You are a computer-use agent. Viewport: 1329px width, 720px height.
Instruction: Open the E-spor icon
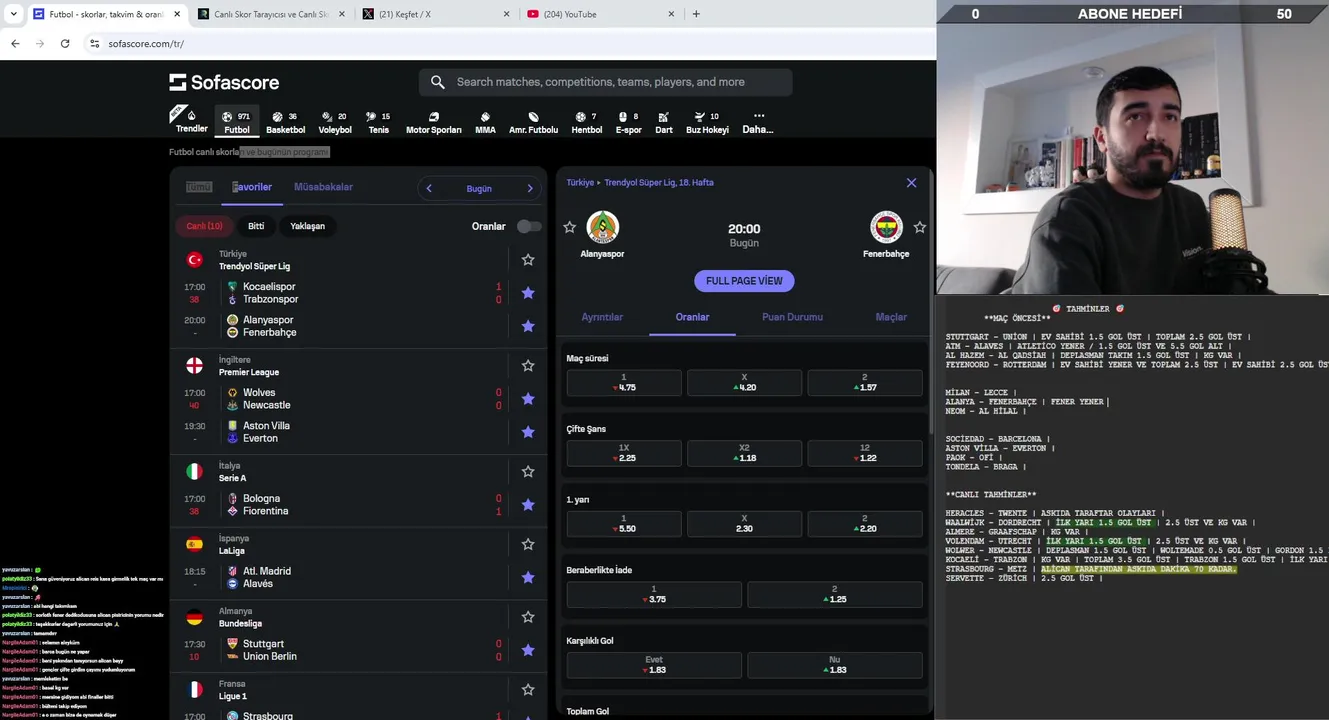(628, 122)
